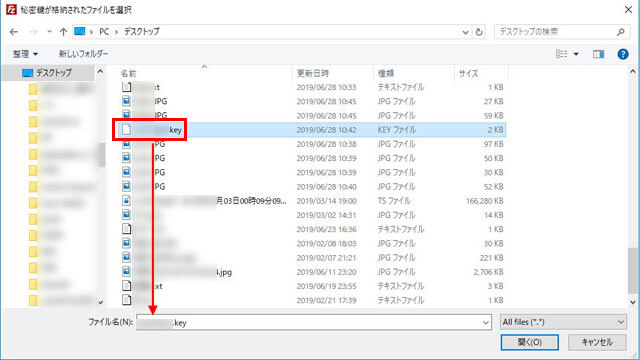The width and height of the screenshot is (640, 360).
Task: Open the recent locations dropdown arrow
Action: click(x=49, y=32)
